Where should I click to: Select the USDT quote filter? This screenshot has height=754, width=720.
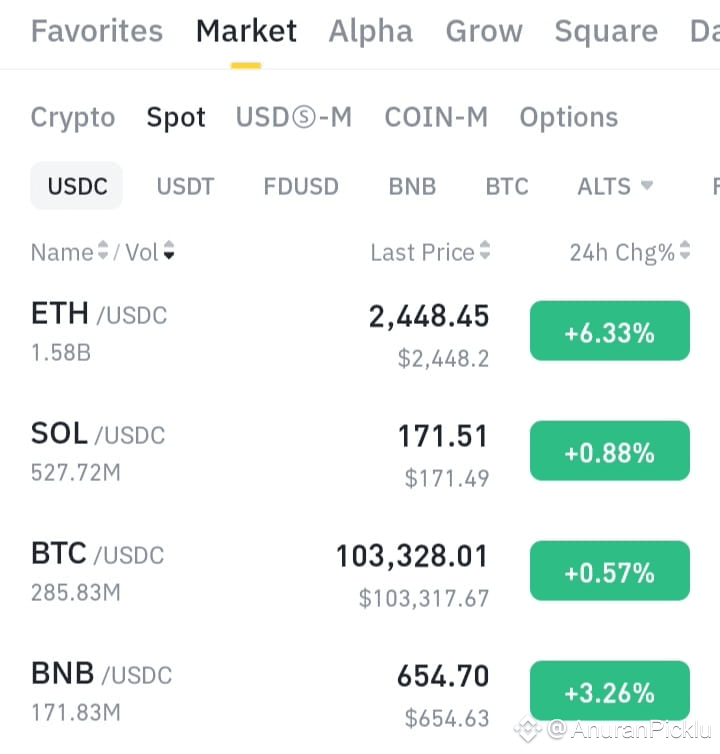click(x=185, y=187)
